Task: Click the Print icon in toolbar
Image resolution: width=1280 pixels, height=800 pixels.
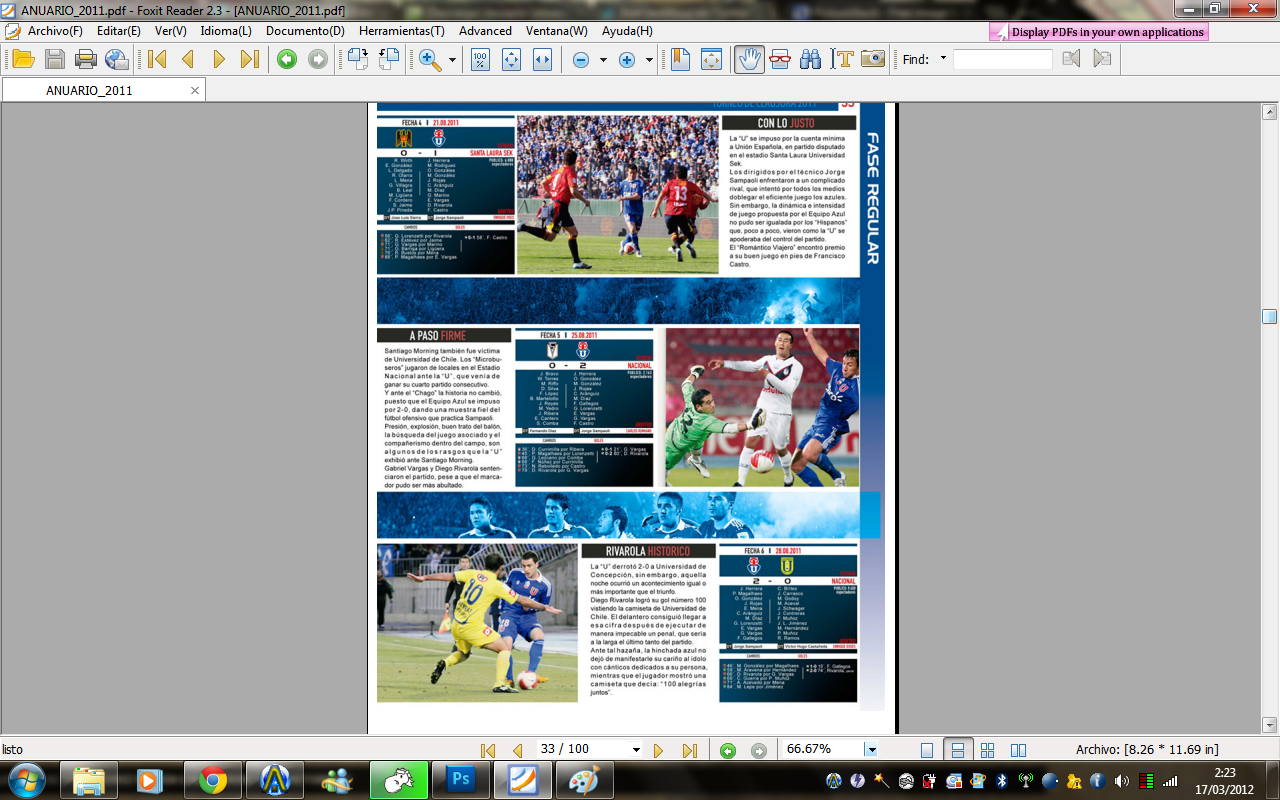Action: click(86, 59)
